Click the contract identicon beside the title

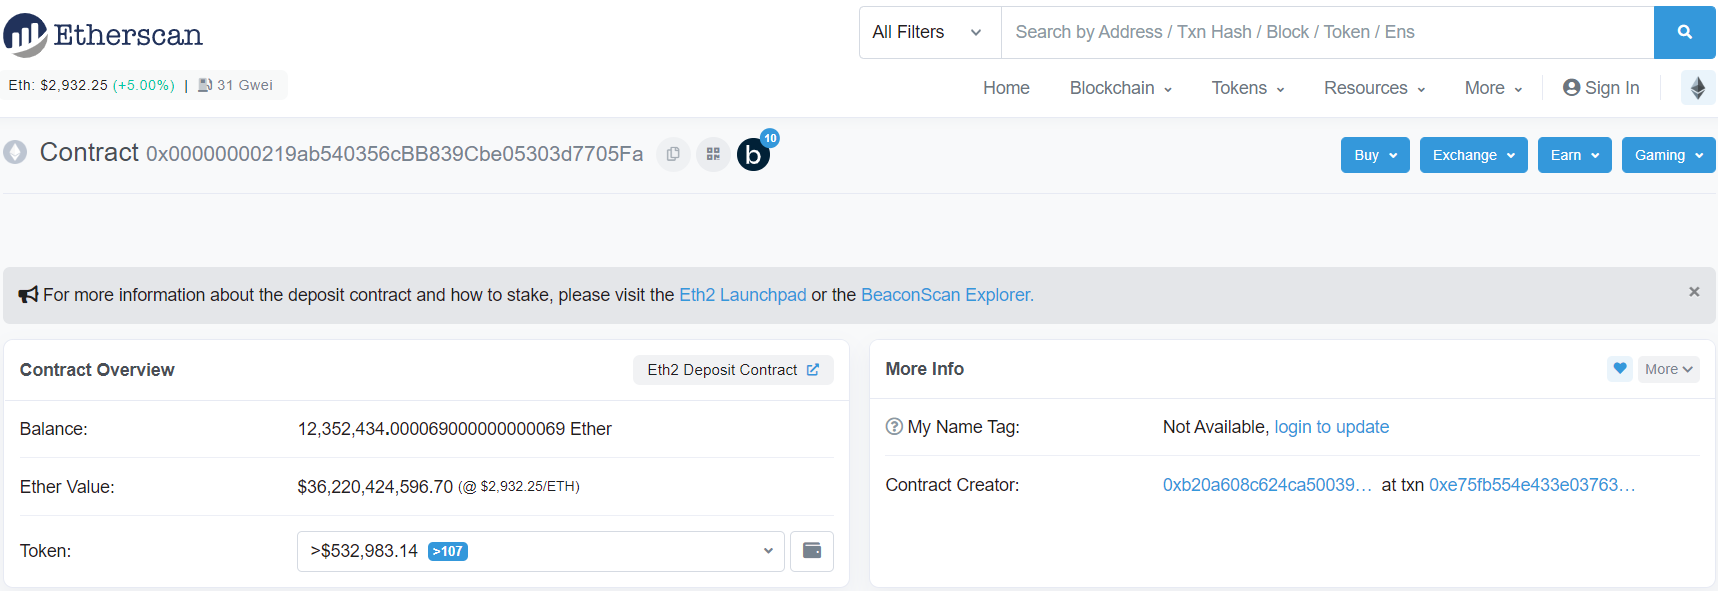click(x=15, y=152)
